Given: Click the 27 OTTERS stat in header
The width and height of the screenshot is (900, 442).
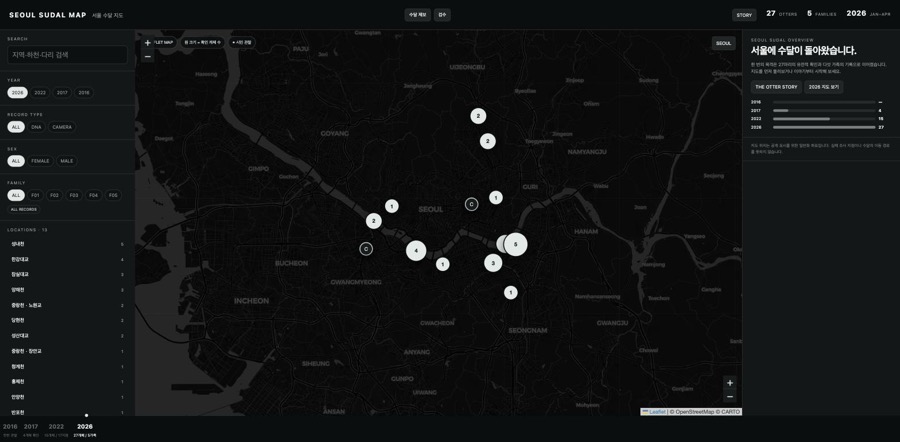Looking at the screenshot, I should [x=781, y=14].
